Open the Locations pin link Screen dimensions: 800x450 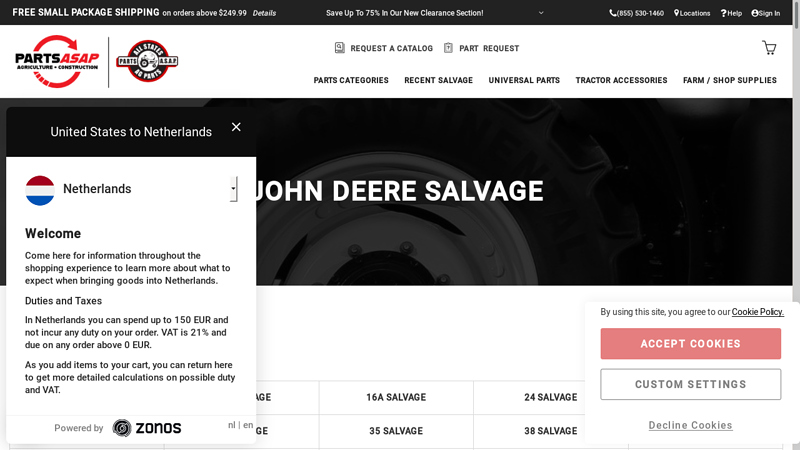692,13
